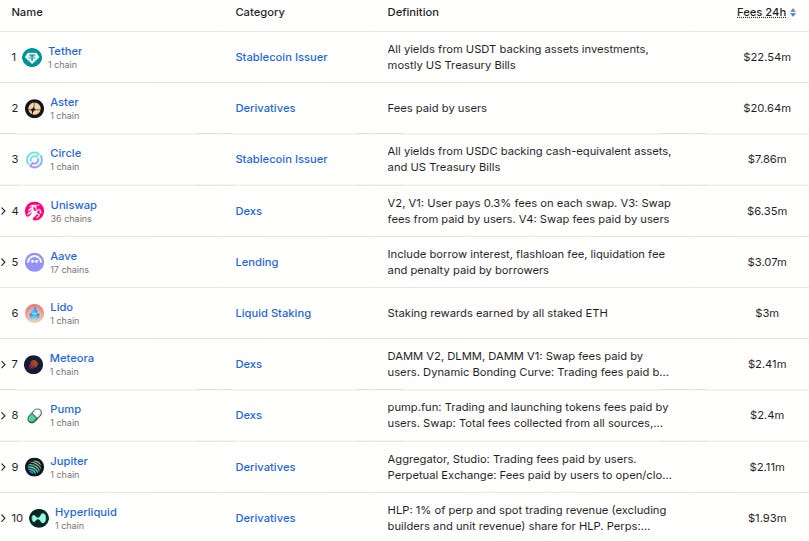Image resolution: width=809 pixels, height=541 pixels.
Task: Click Aave's '17 chains' label
Action: point(69,270)
